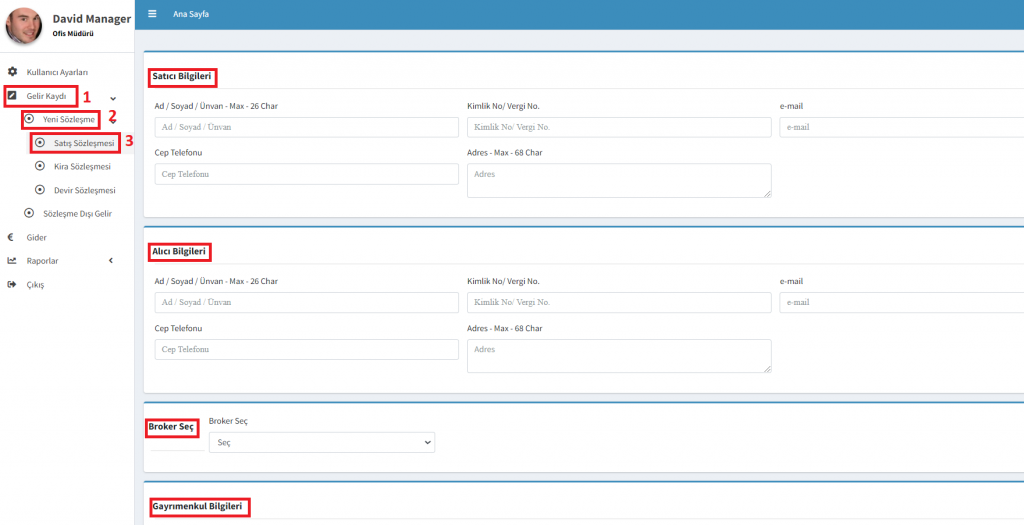The width and height of the screenshot is (1024, 525).
Task: Click seller Adres text area
Action: (618, 181)
